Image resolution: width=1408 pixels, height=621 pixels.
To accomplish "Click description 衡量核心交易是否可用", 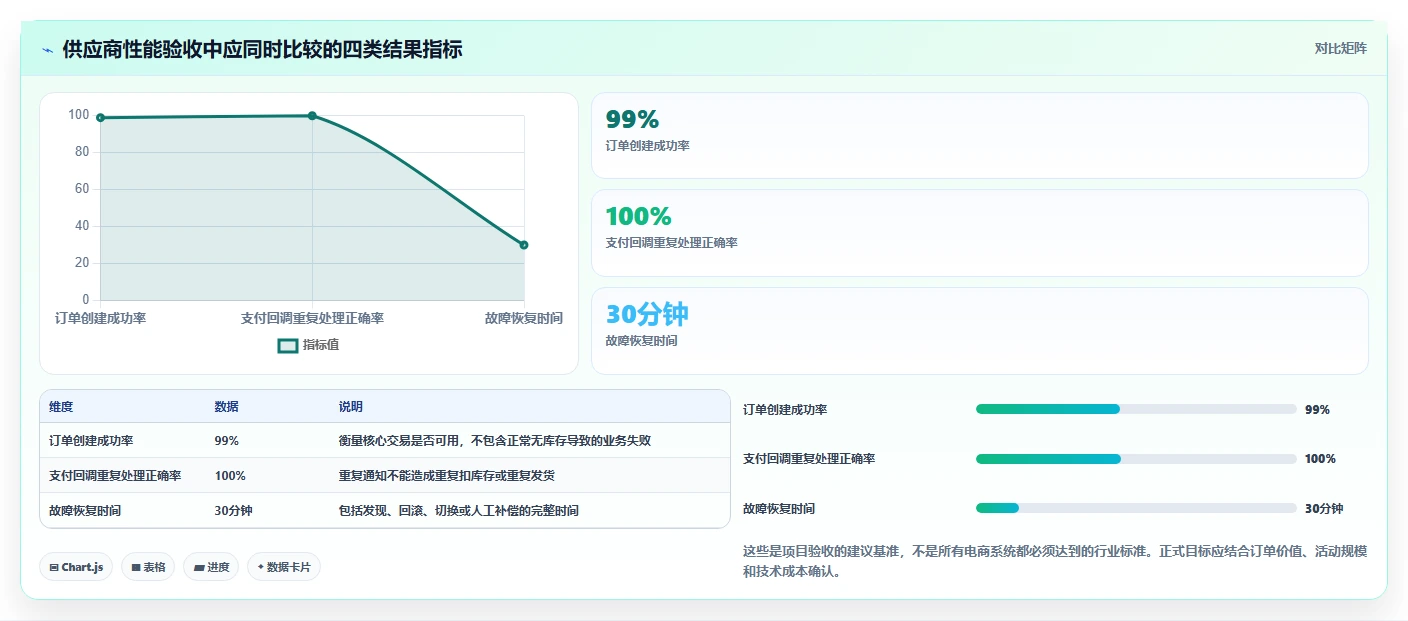I will tap(496, 441).
